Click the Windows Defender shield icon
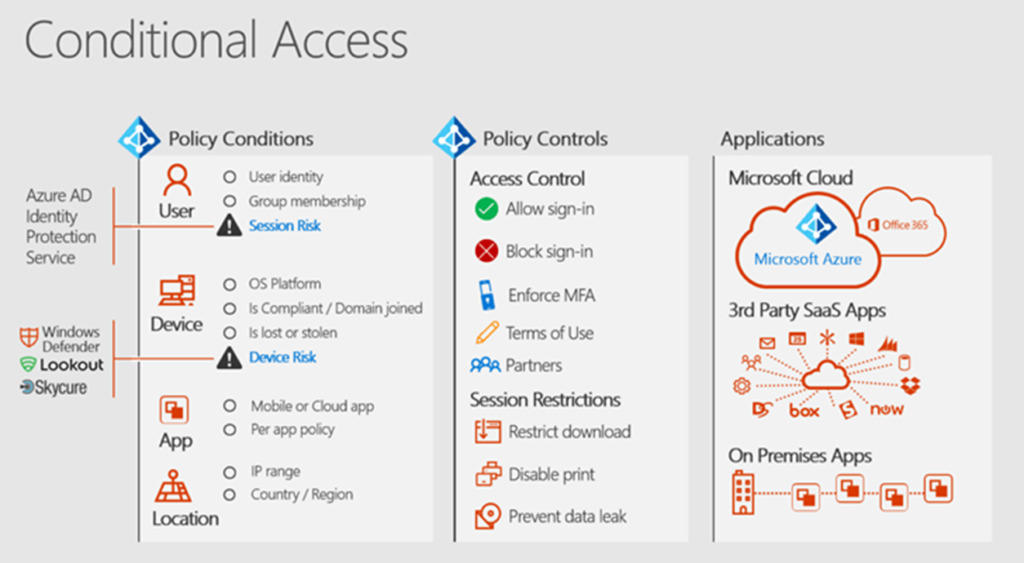This screenshot has width=1024, height=563. 29,338
